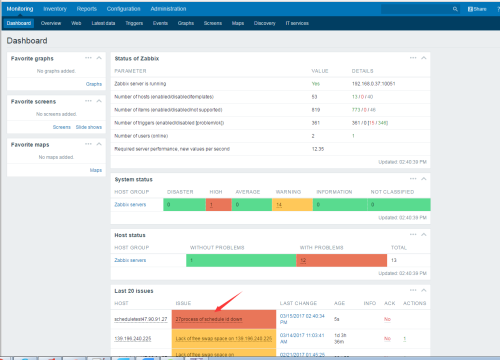
Task: Click the High severity count cell
Action: coord(218,205)
